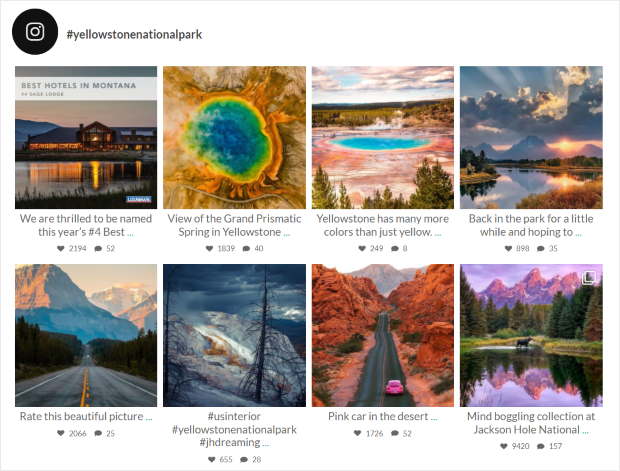The image size is (620, 471).
Task: Click the multi-image carousel icon on Jackson Hole photo
Action: click(x=589, y=277)
